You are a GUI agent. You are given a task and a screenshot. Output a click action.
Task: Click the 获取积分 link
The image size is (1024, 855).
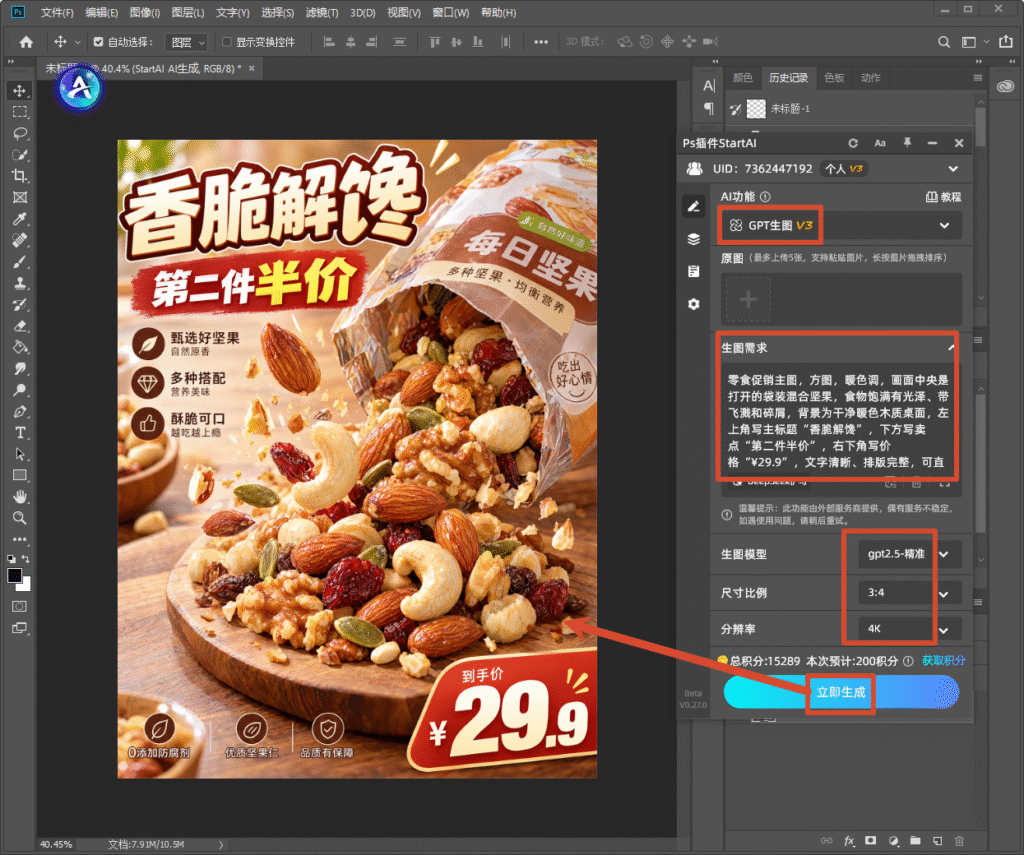click(943, 661)
